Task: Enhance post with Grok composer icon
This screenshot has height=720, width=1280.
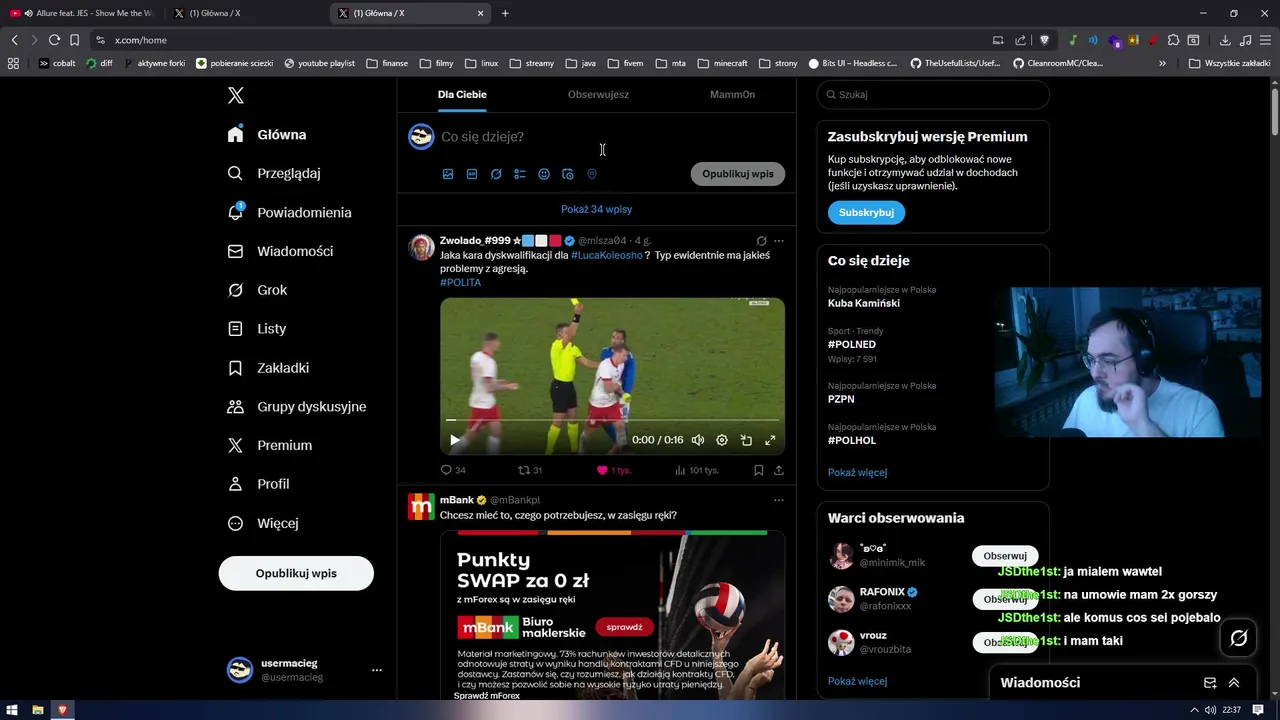Action: click(x=496, y=174)
